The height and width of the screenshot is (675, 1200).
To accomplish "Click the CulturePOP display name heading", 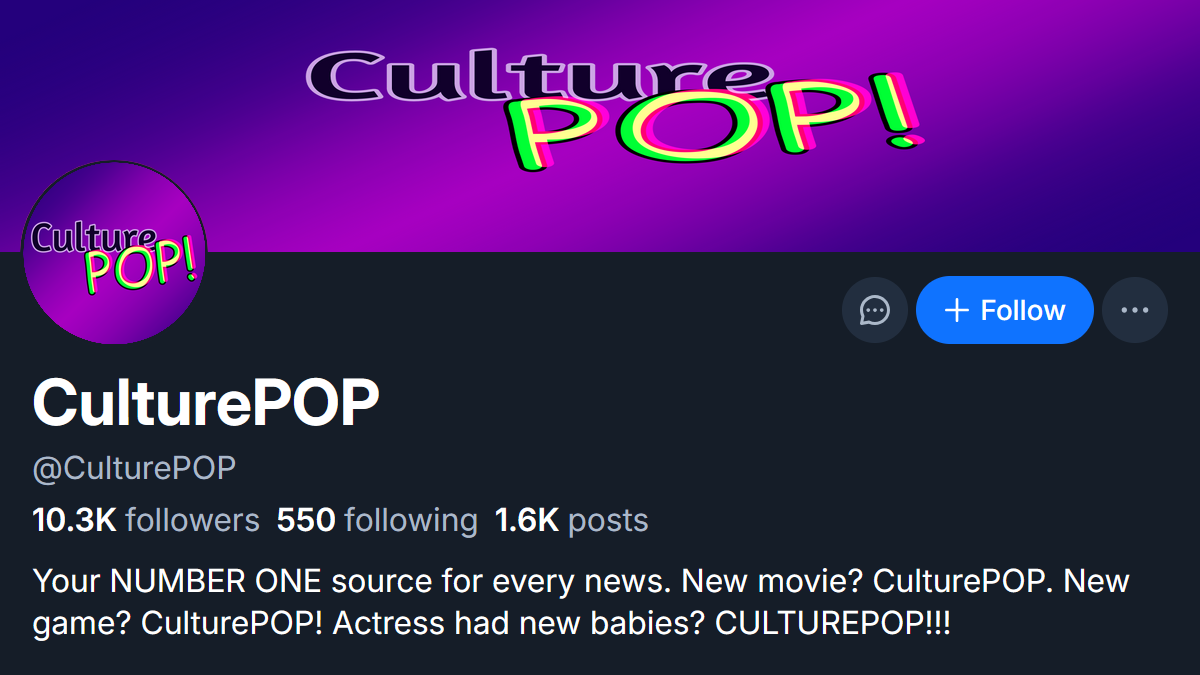I will point(206,403).
